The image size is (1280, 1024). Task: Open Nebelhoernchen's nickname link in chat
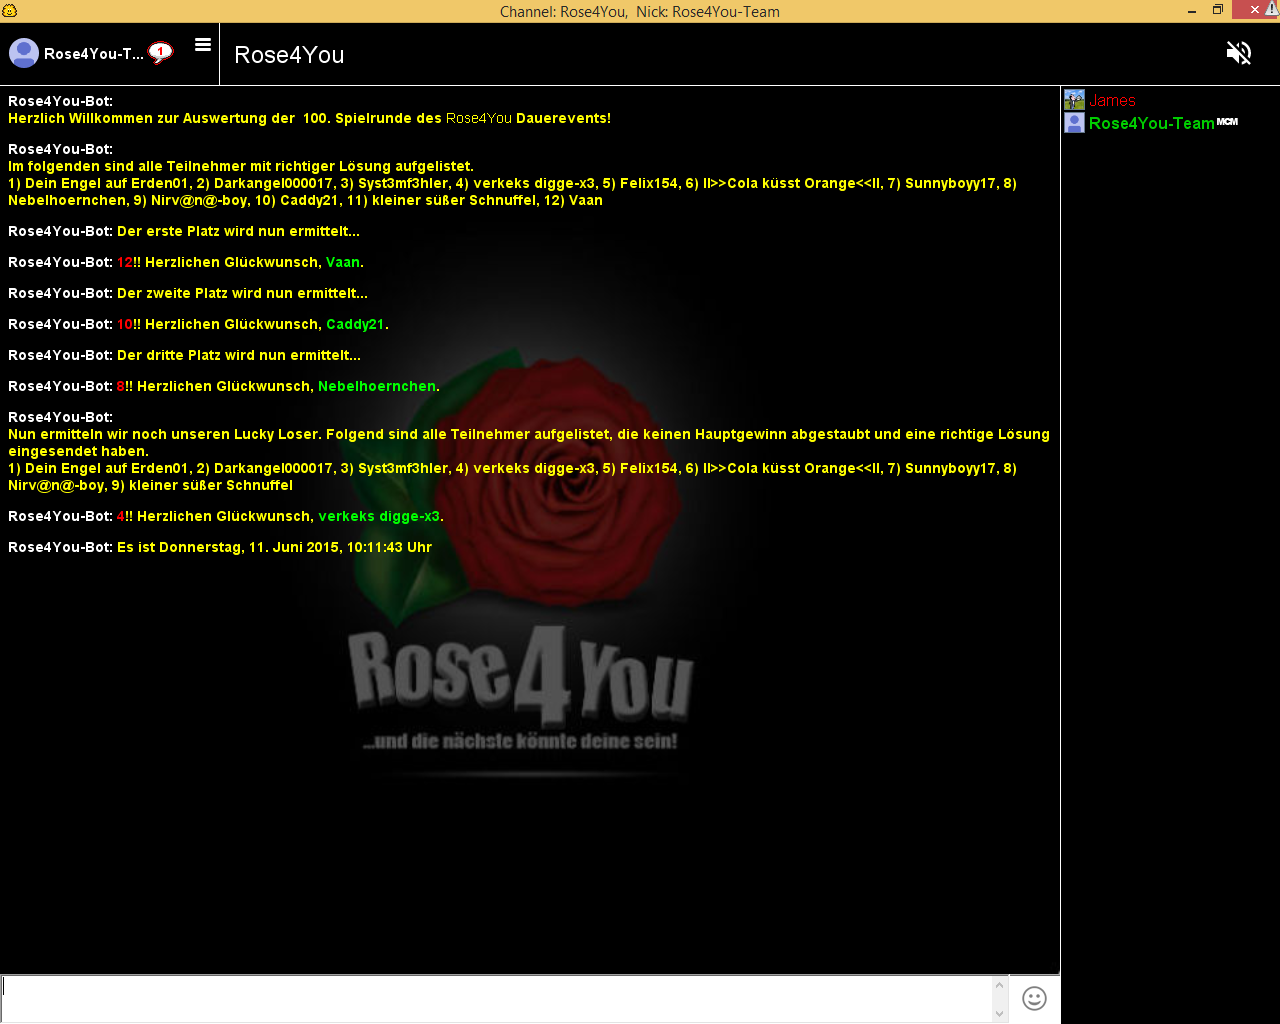(376, 386)
